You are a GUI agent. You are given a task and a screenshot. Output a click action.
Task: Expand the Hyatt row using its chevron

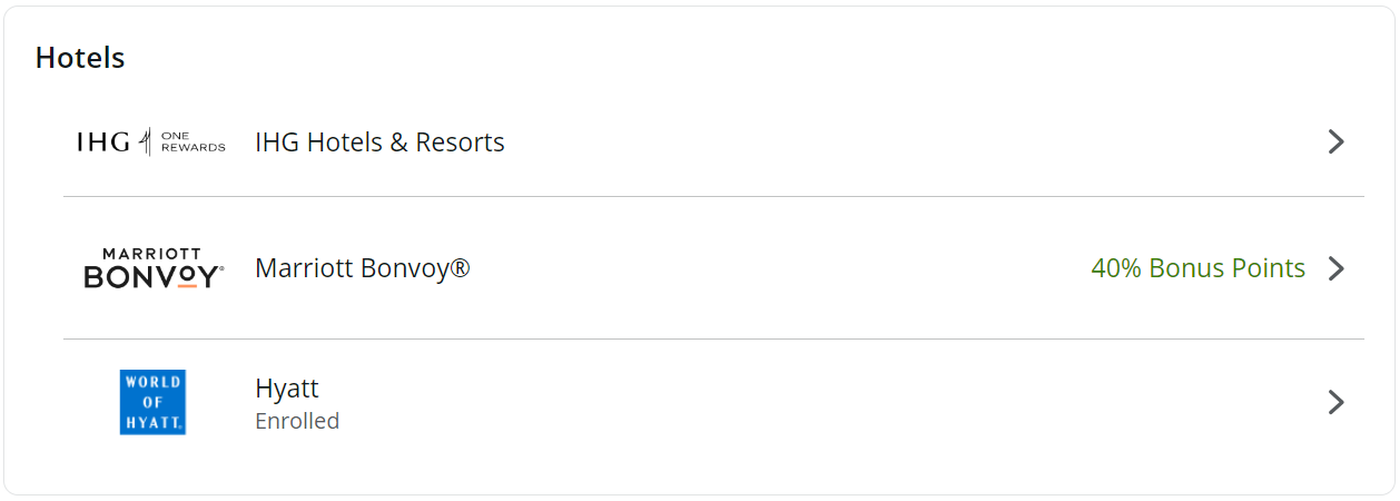click(x=1336, y=402)
